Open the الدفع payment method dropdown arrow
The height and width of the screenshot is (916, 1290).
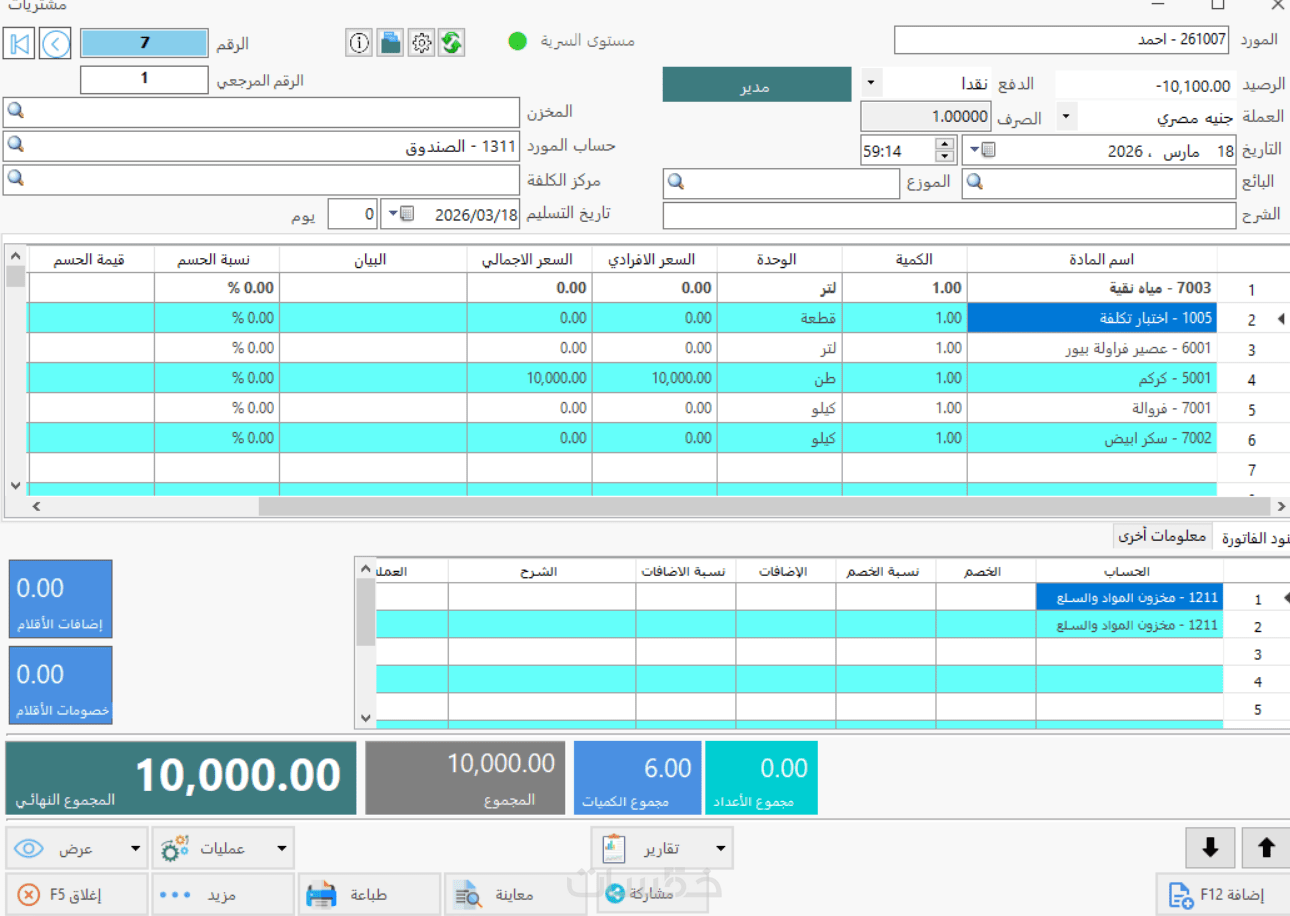coord(869,83)
